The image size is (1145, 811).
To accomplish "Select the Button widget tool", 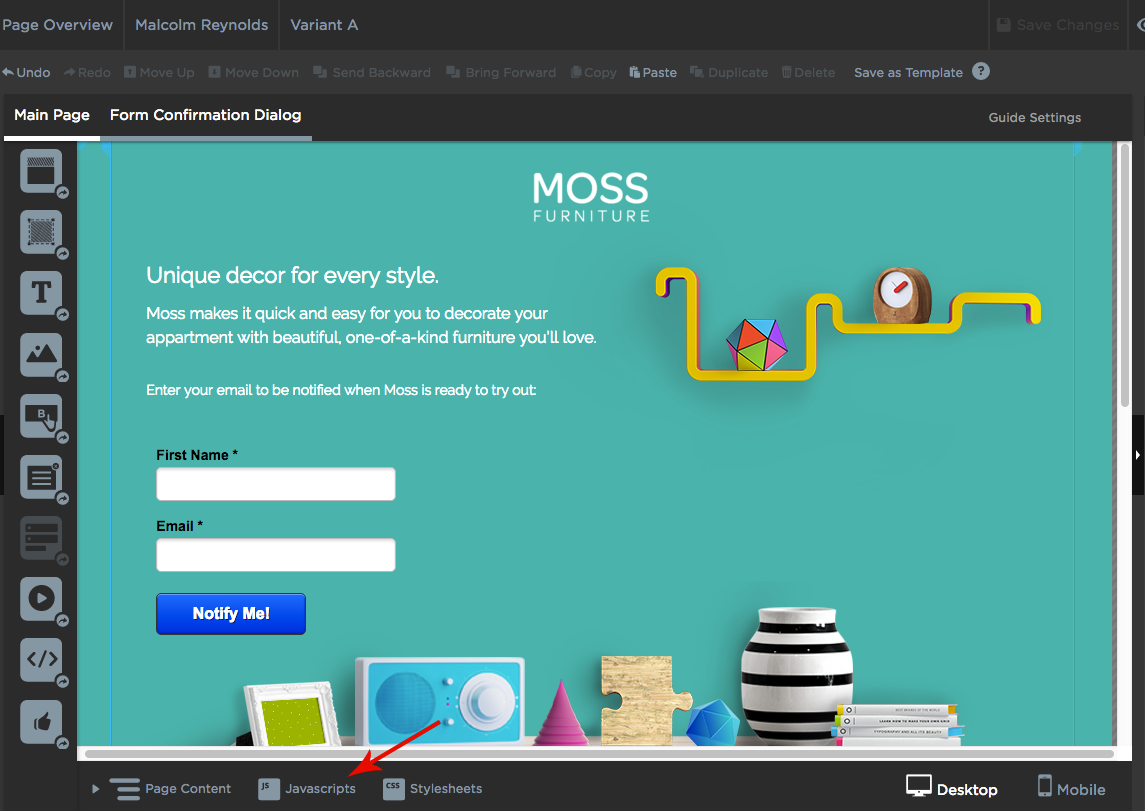I will pos(41,416).
